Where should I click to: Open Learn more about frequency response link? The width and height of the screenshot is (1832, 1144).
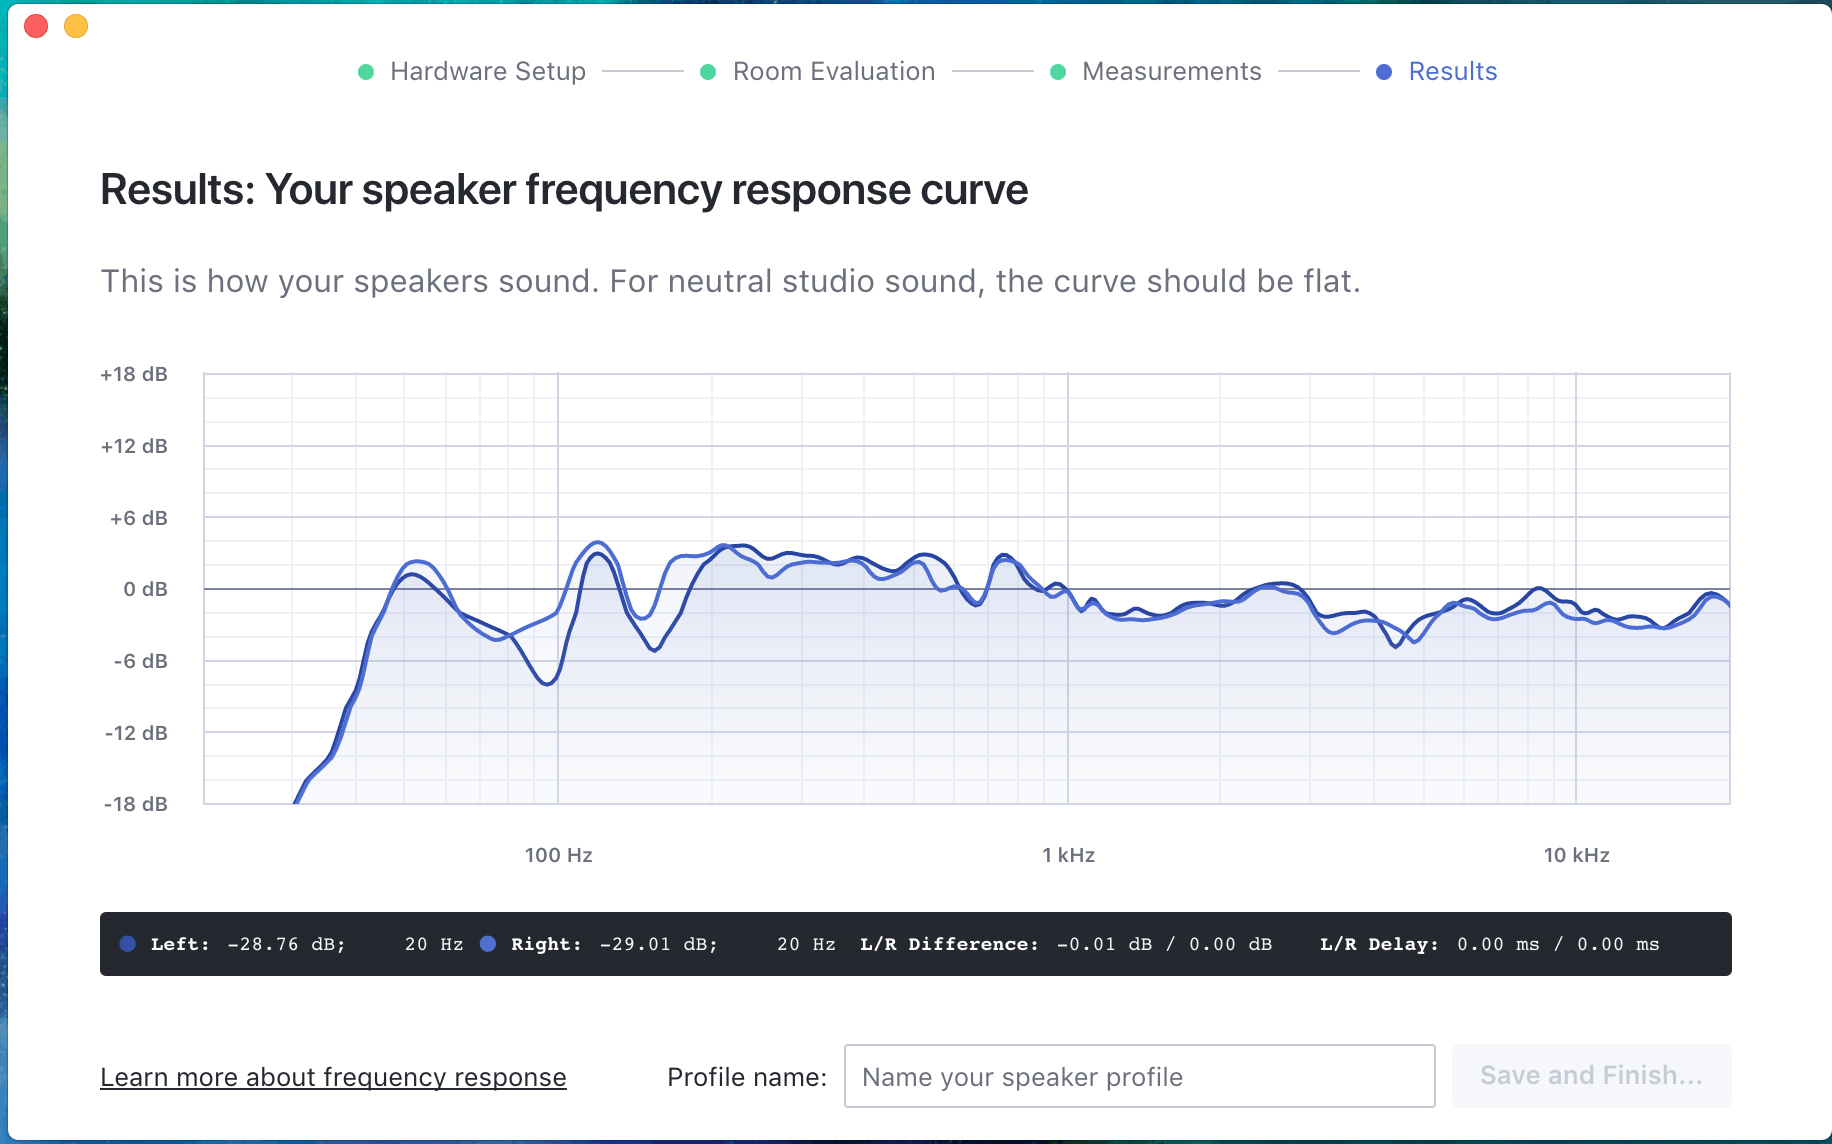[x=333, y=1077]
